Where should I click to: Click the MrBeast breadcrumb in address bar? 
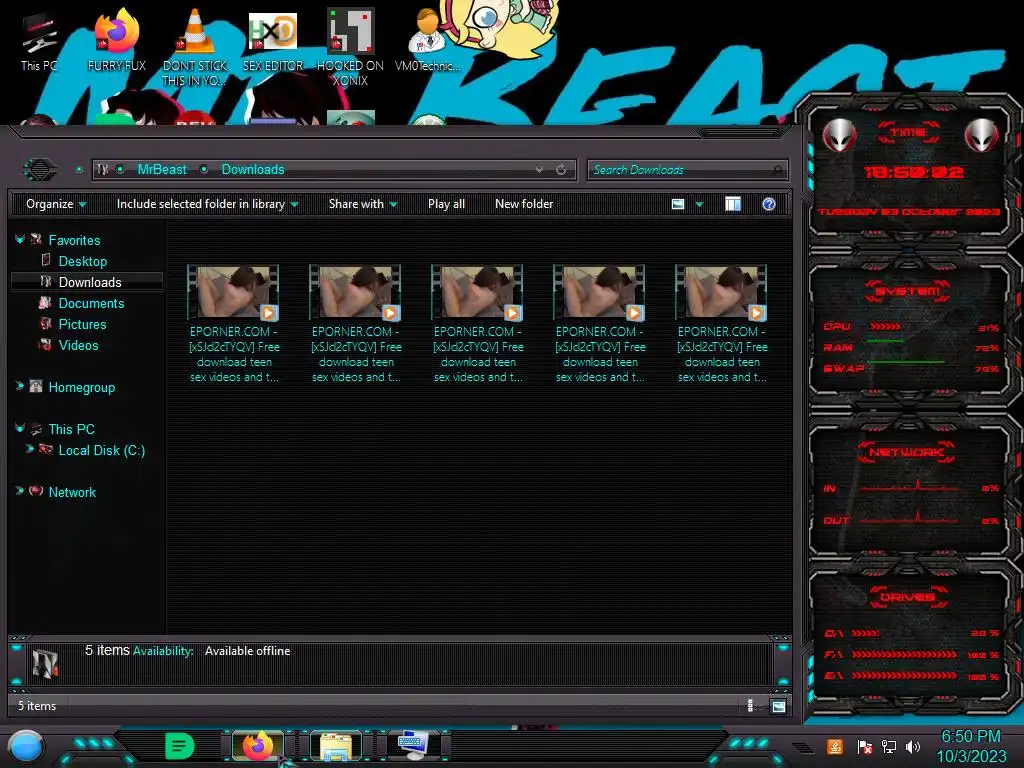[x=162, y=170]
